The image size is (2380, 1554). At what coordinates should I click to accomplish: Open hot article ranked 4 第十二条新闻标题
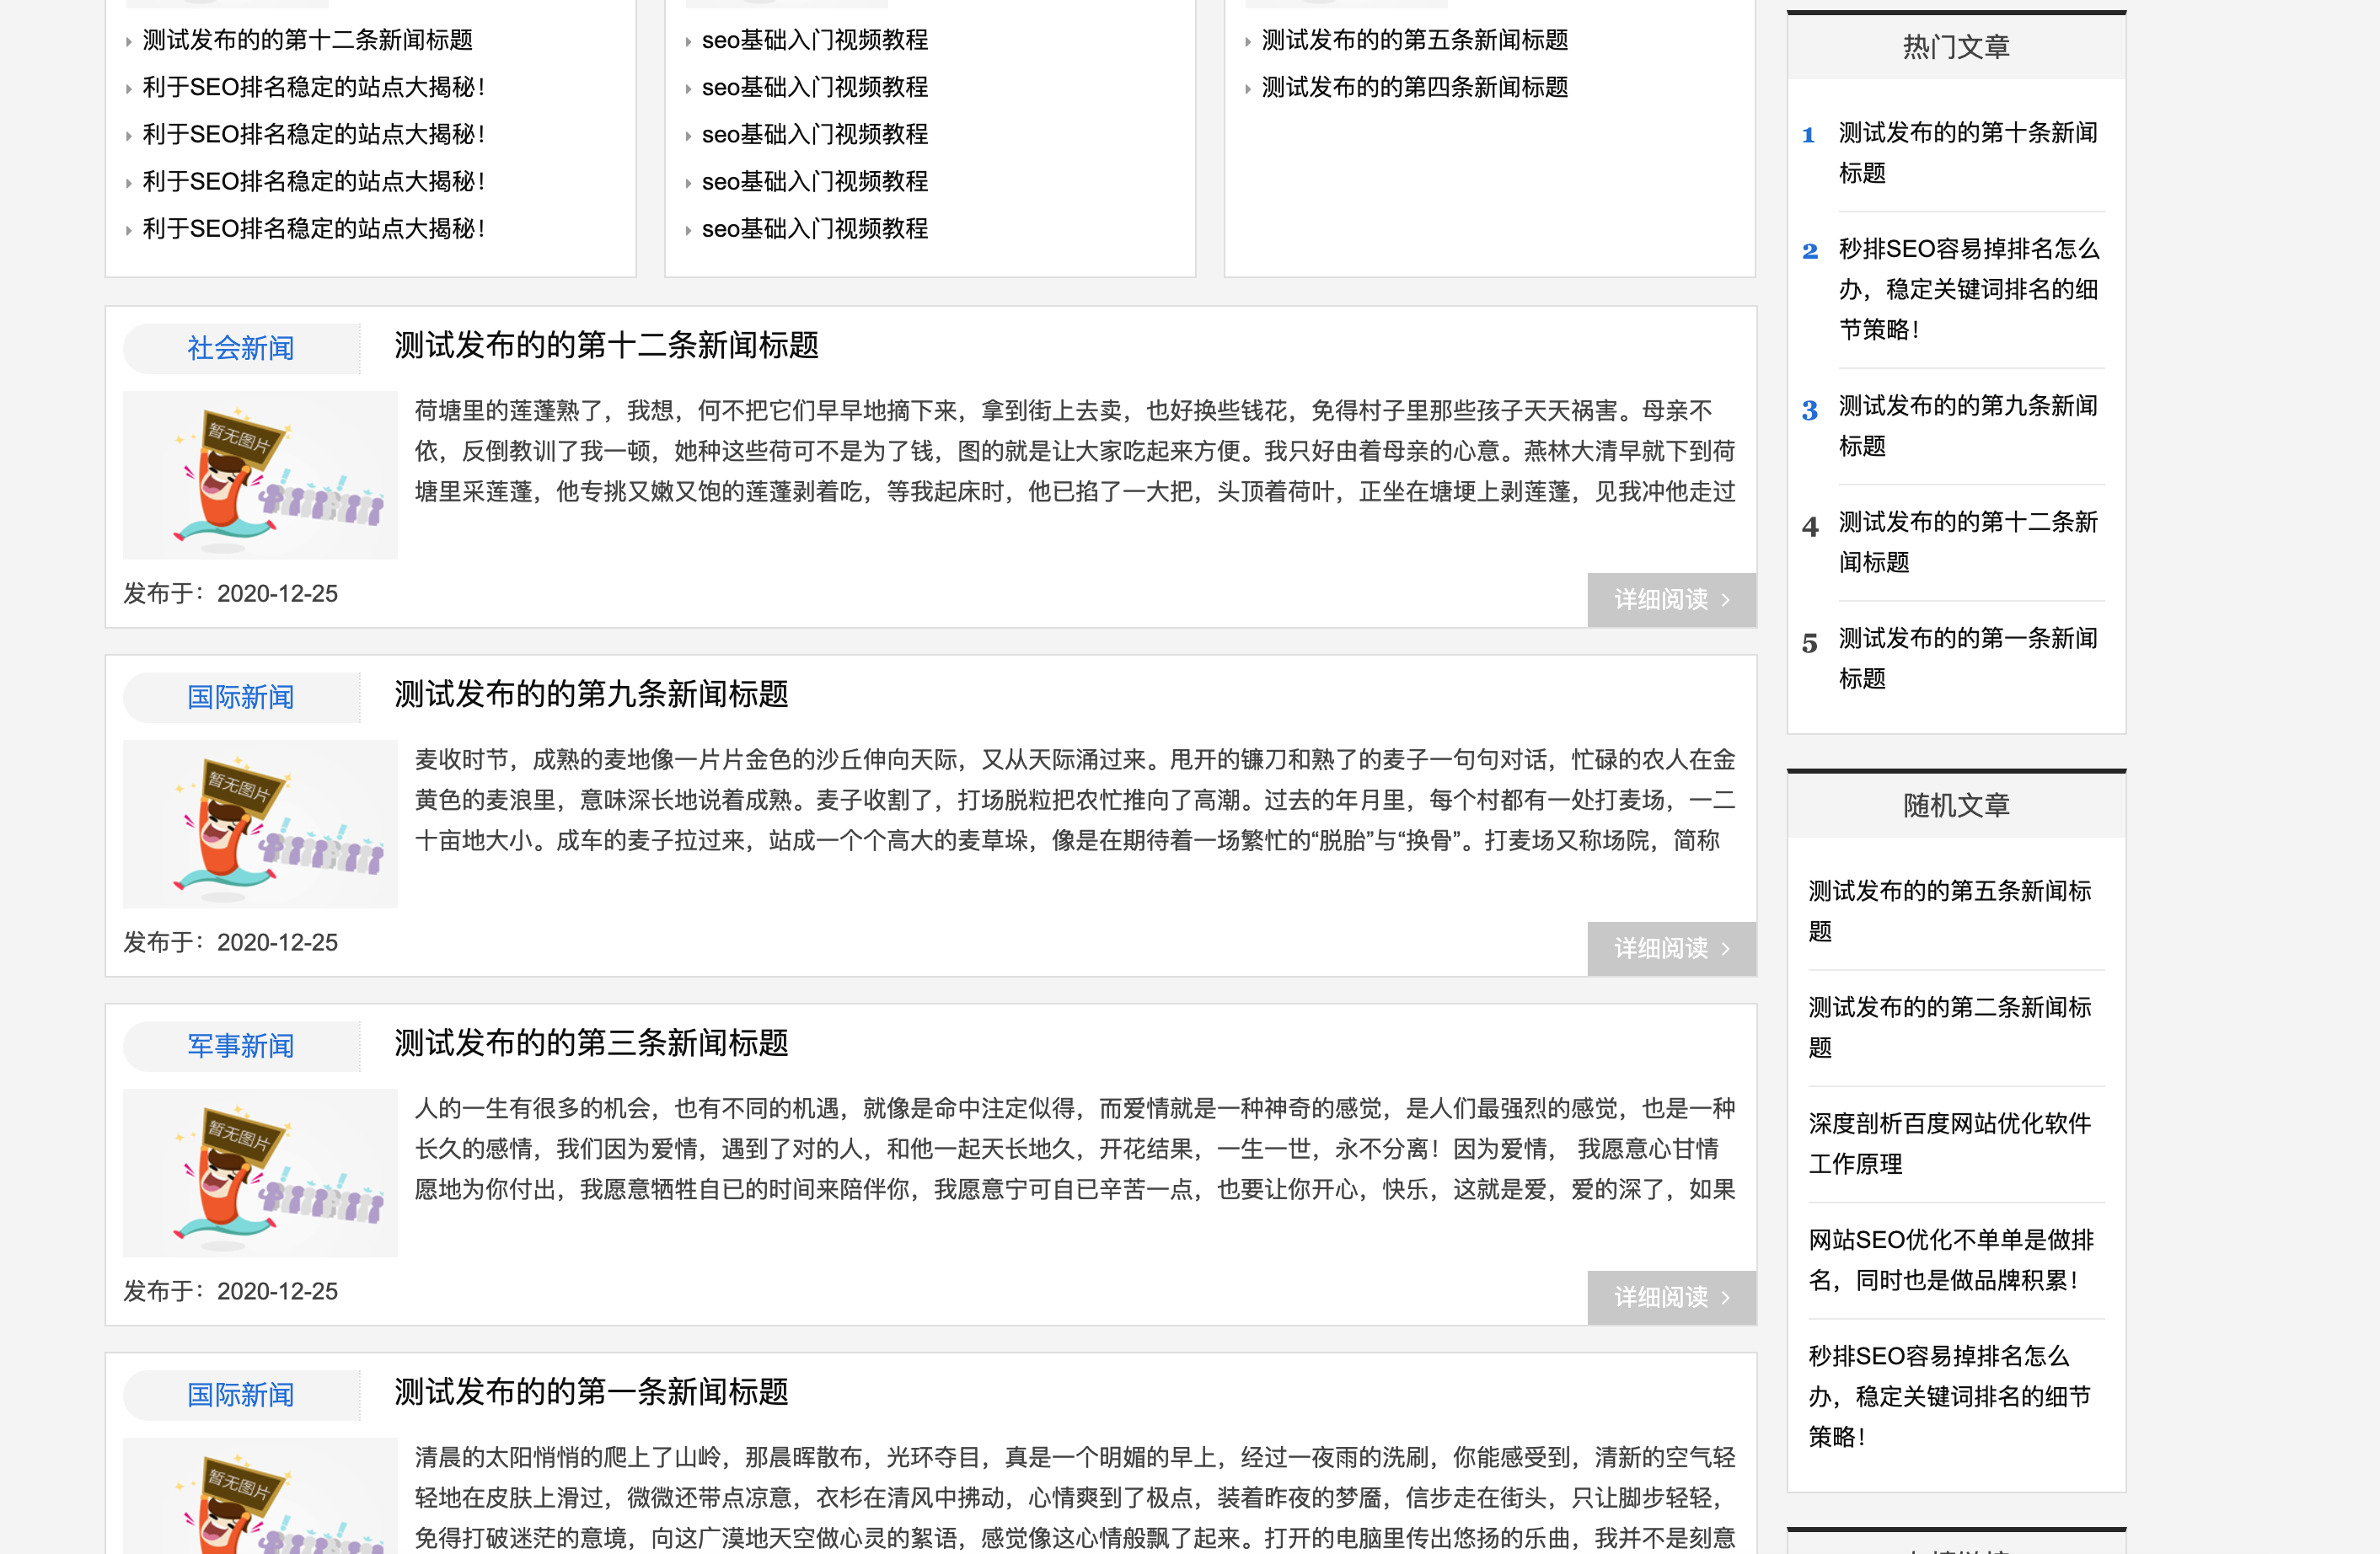[1968, 542]
